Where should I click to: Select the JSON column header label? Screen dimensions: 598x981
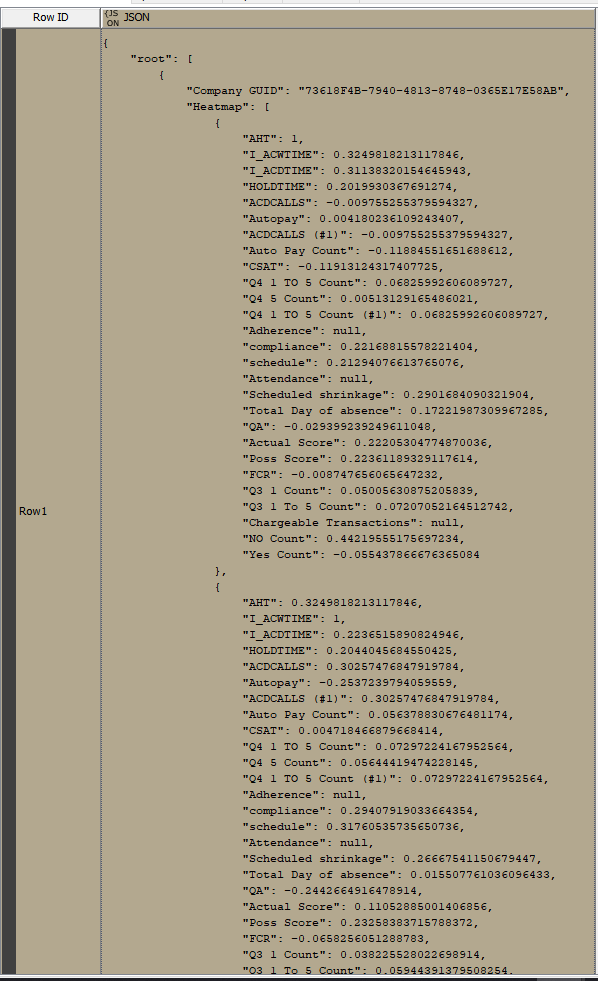tap(136, 18)
